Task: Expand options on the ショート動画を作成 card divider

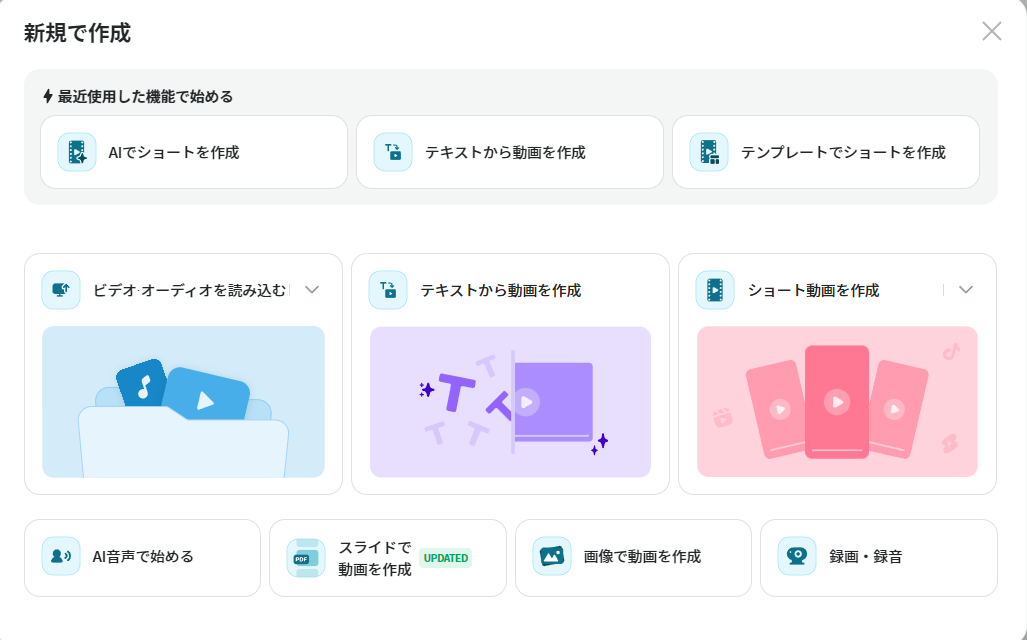Action: pyautogui.click(x=944, y=290)
